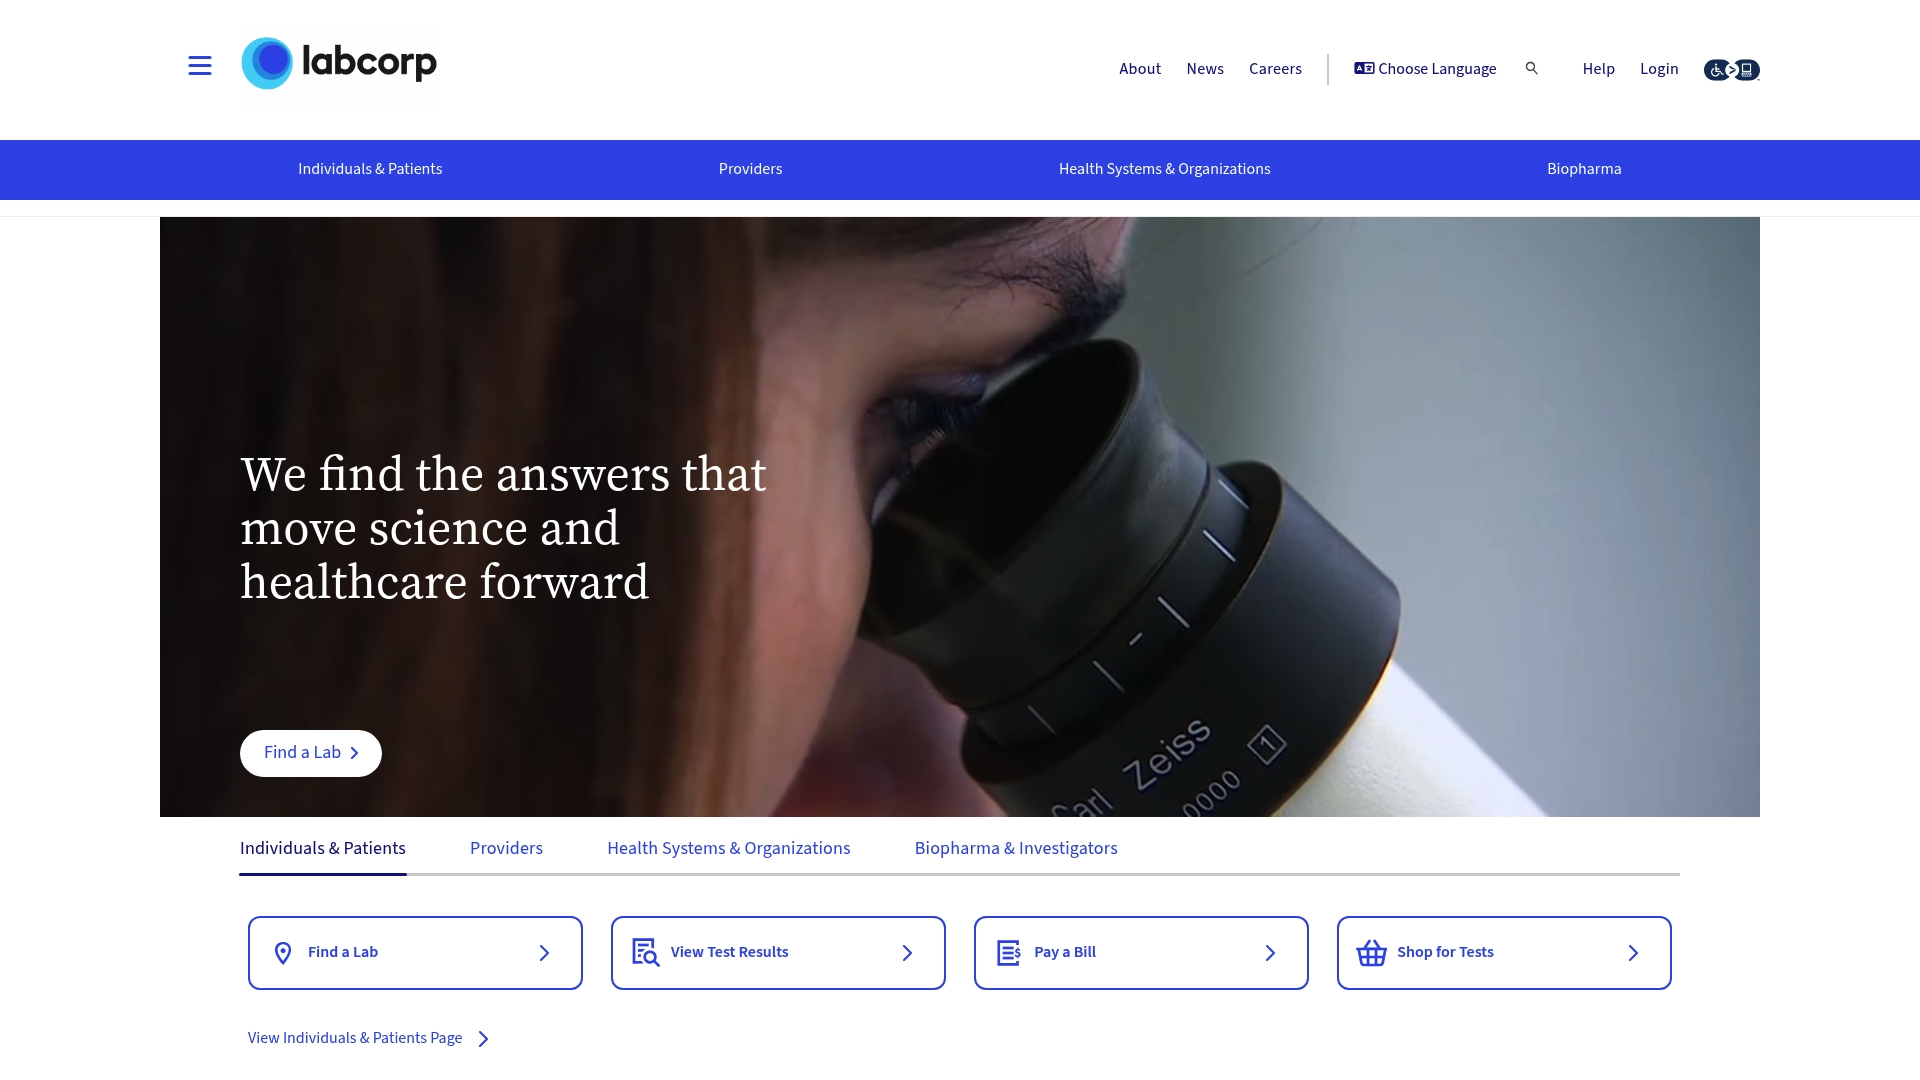Click the location pin icon on Find a Lab card
The height and width of the screenshot is (1080, 1920).
click(284, 952)
